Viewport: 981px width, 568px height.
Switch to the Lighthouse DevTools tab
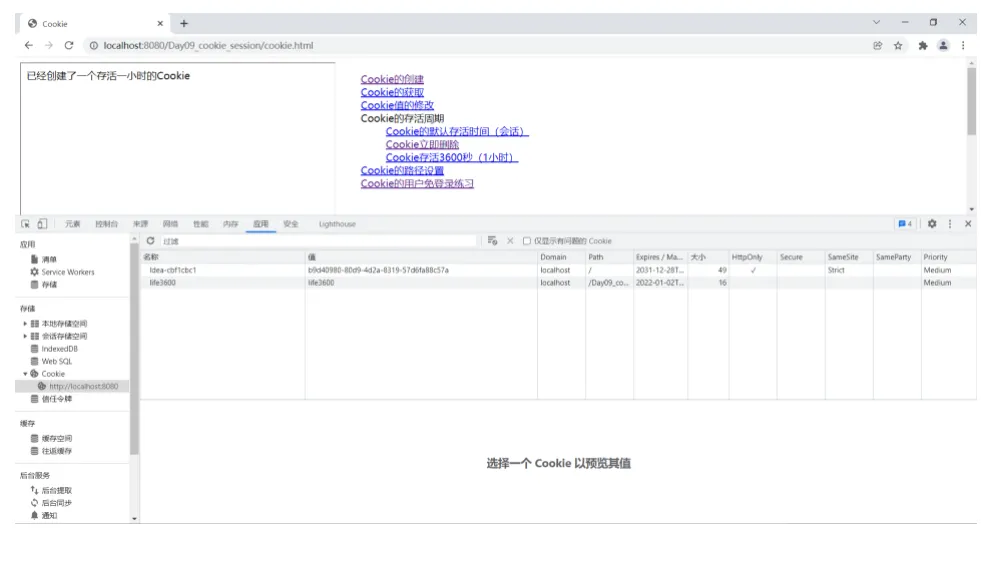pyautogui.click(x=337, y=224)
